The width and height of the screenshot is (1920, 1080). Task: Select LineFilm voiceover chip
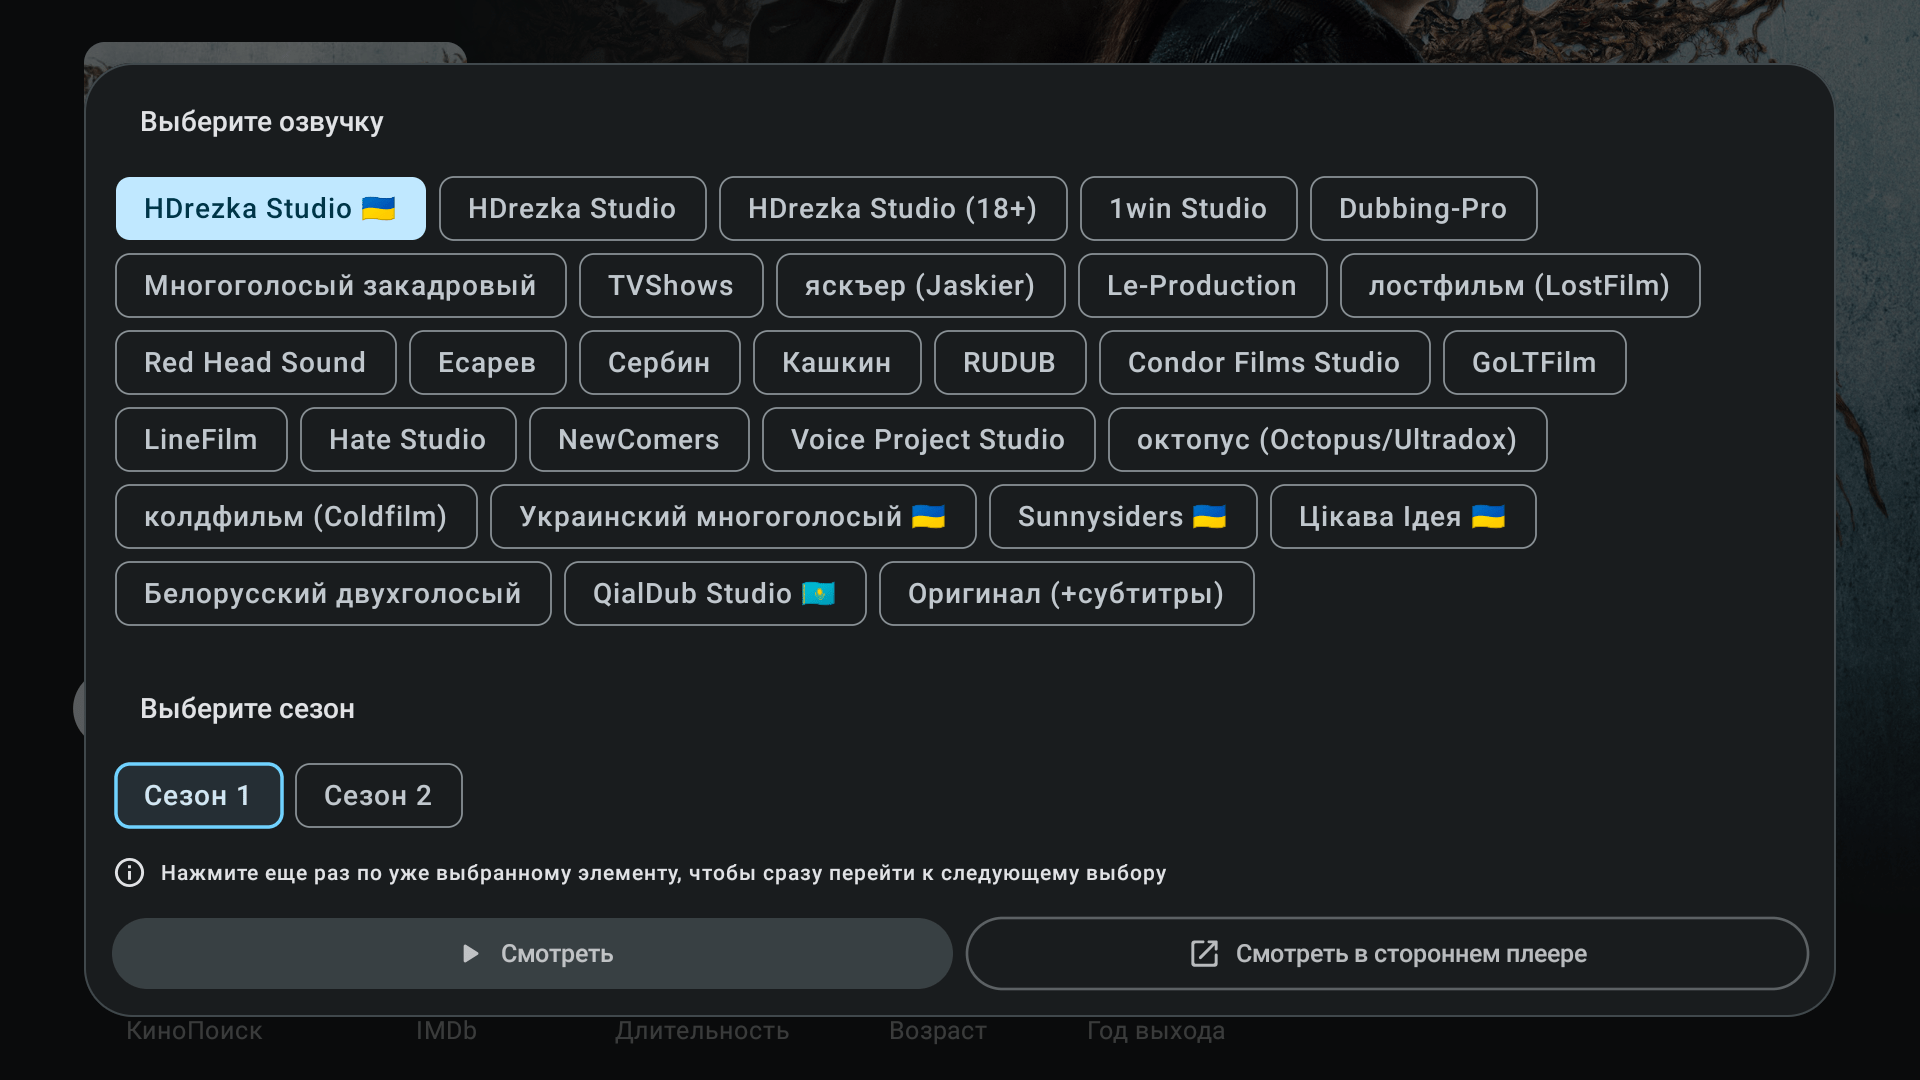(x=202, y=439)
